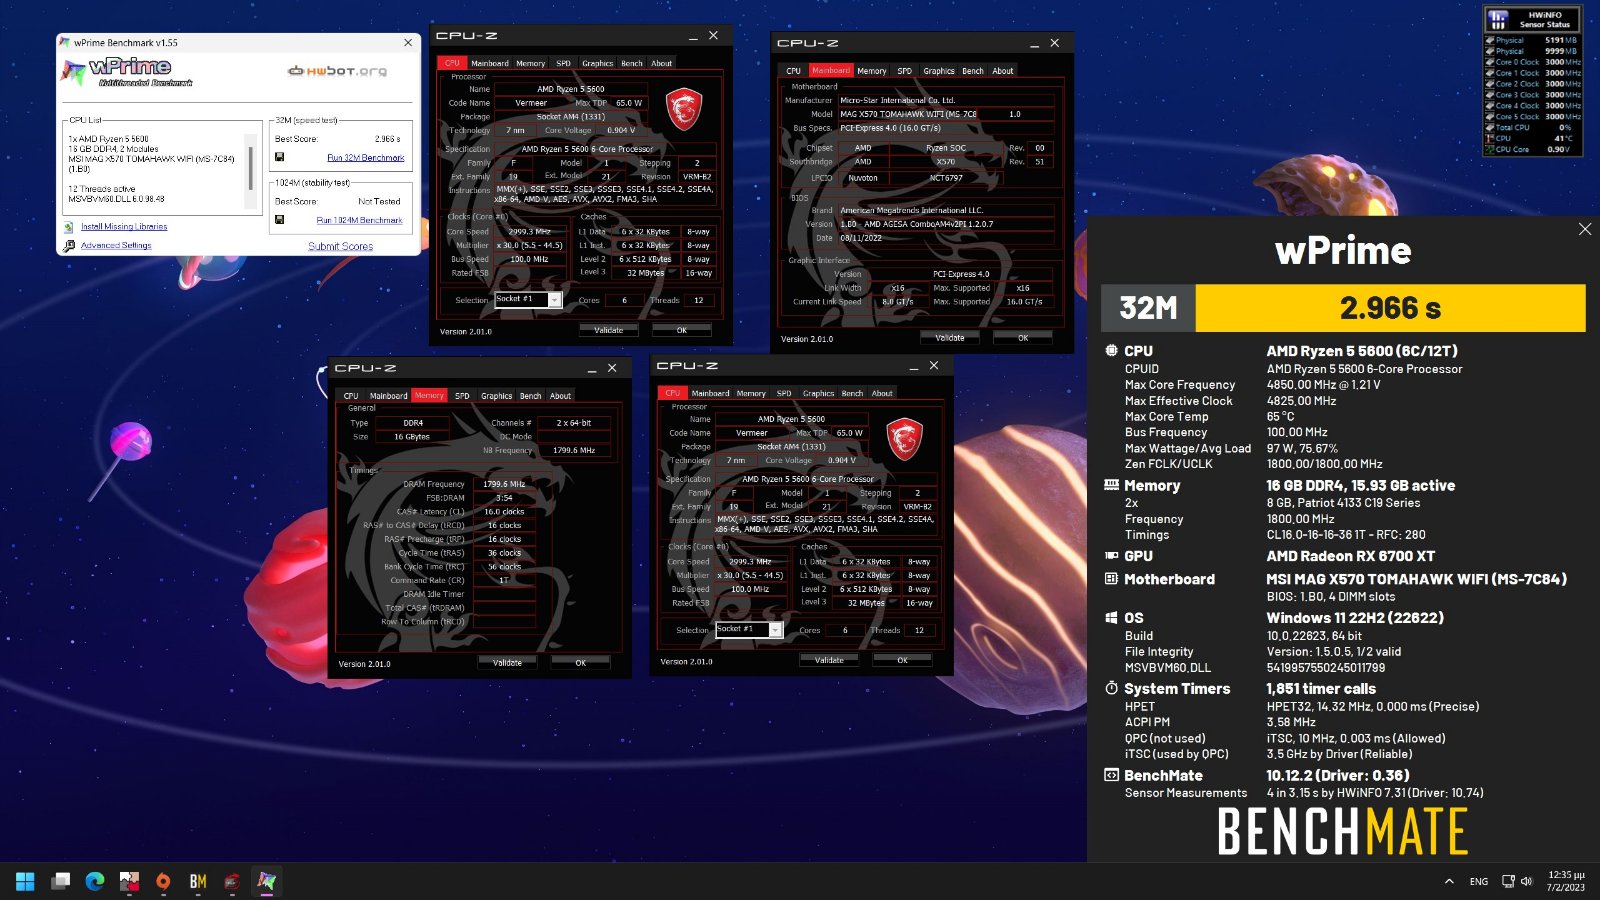Image resolution: width=1600 pixels, height=900 pixels.
Task: Click Install Missing Libraries link
Action: click(x=124, y=227)
